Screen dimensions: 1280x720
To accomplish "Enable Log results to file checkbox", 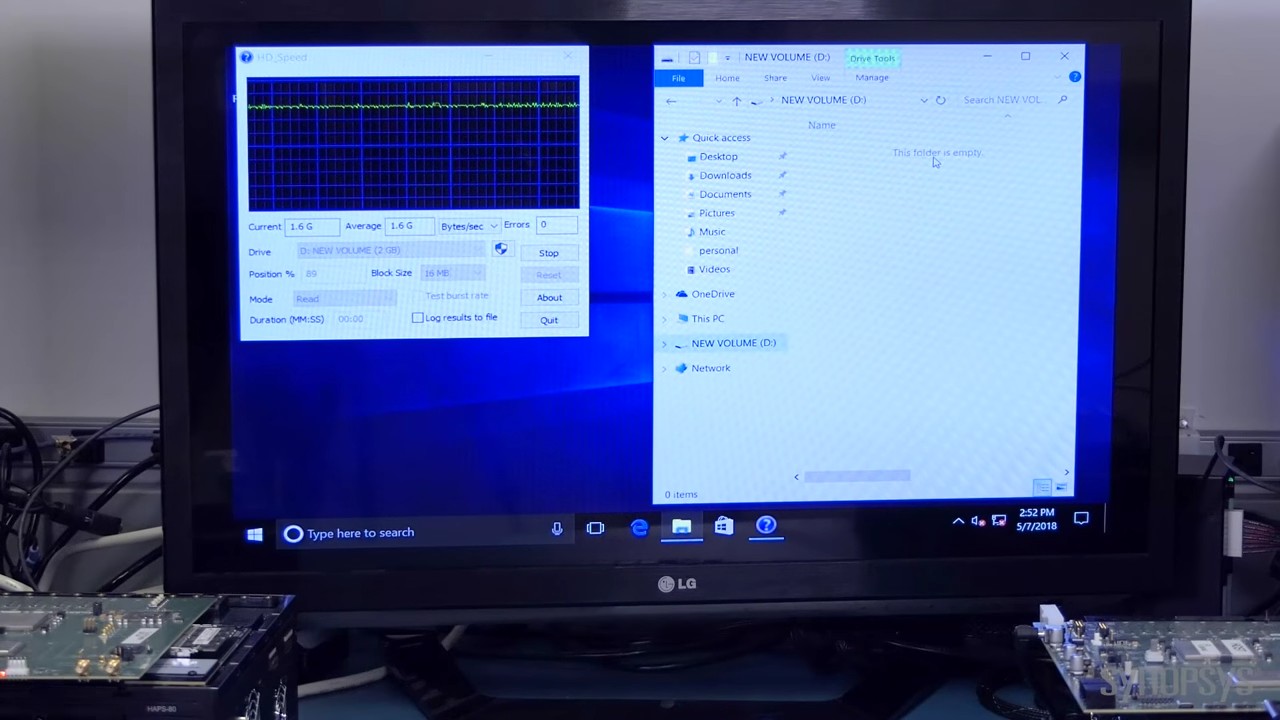I will (x=418, y=317).
